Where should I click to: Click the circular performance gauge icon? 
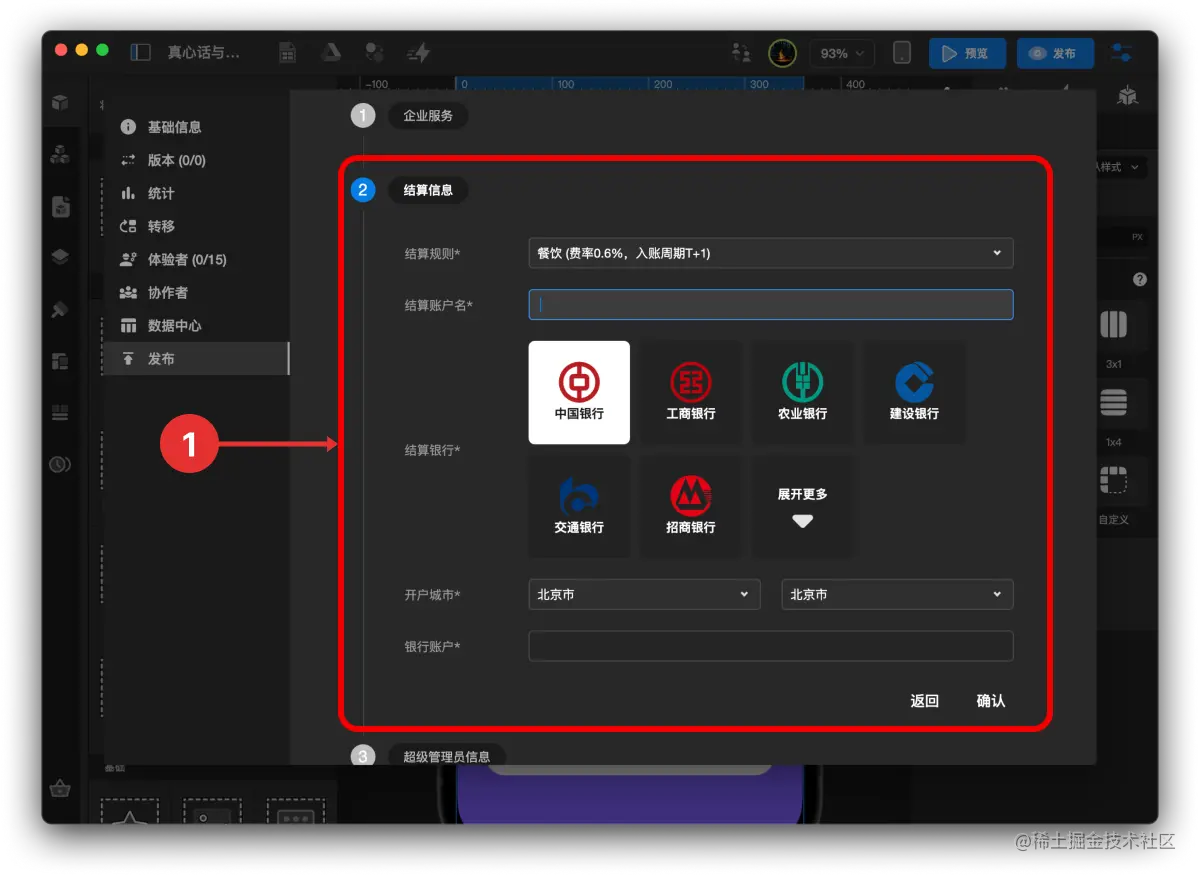(782, 53)
